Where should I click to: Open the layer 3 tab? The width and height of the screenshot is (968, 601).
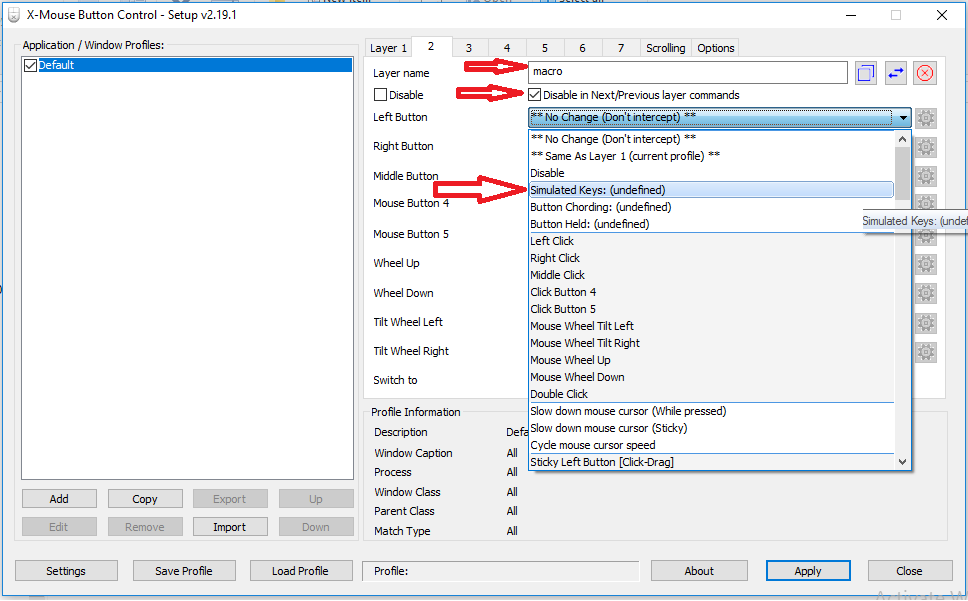point(469,48)
